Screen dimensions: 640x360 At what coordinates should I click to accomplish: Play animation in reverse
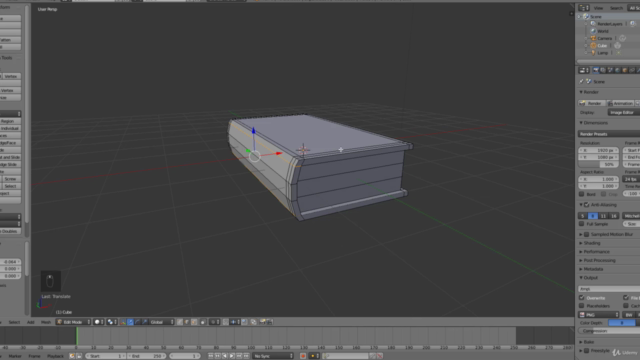tap(224, 356)
